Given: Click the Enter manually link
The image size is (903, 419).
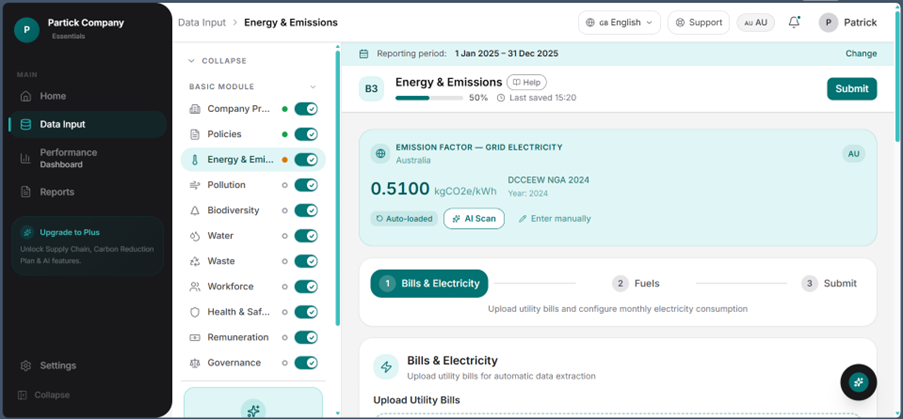Looking at the screenshot, I should 555,219.
